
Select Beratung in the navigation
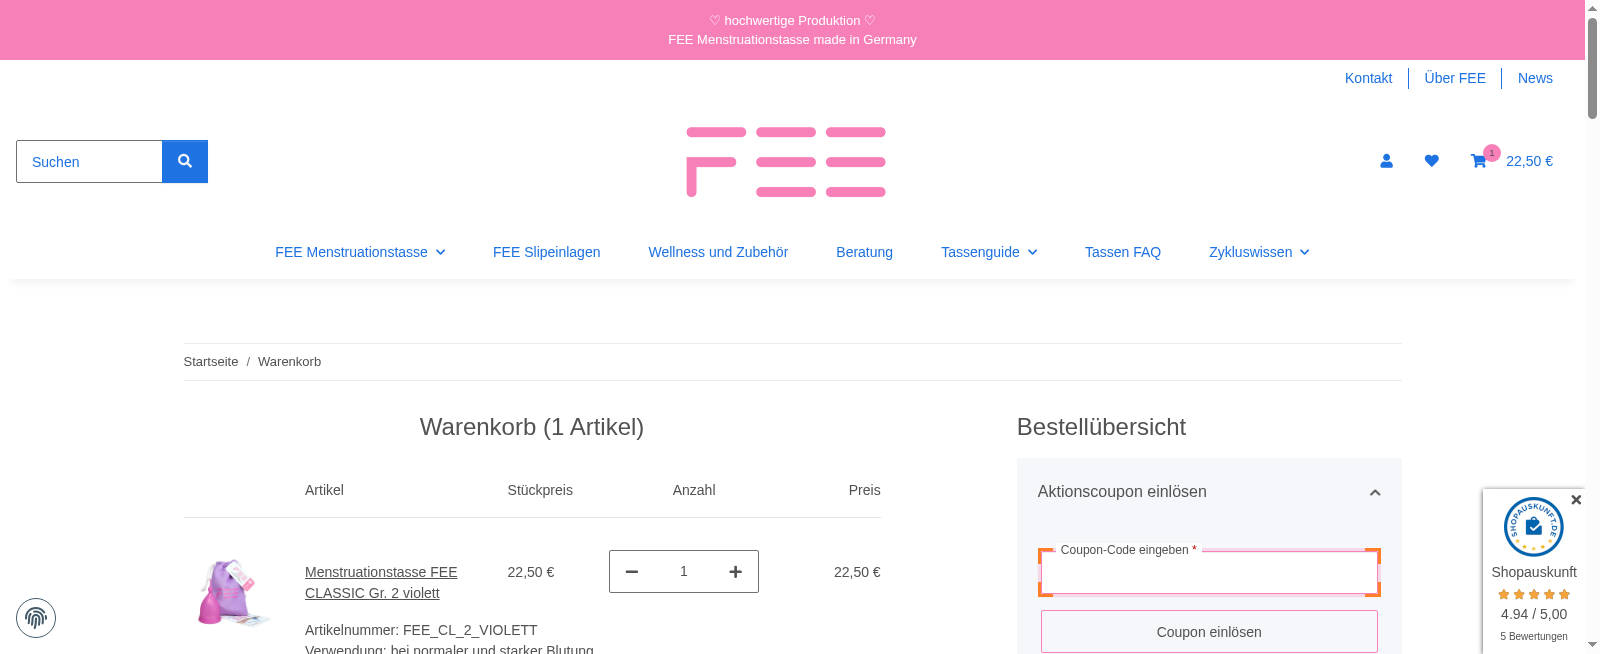click(864, 252)
